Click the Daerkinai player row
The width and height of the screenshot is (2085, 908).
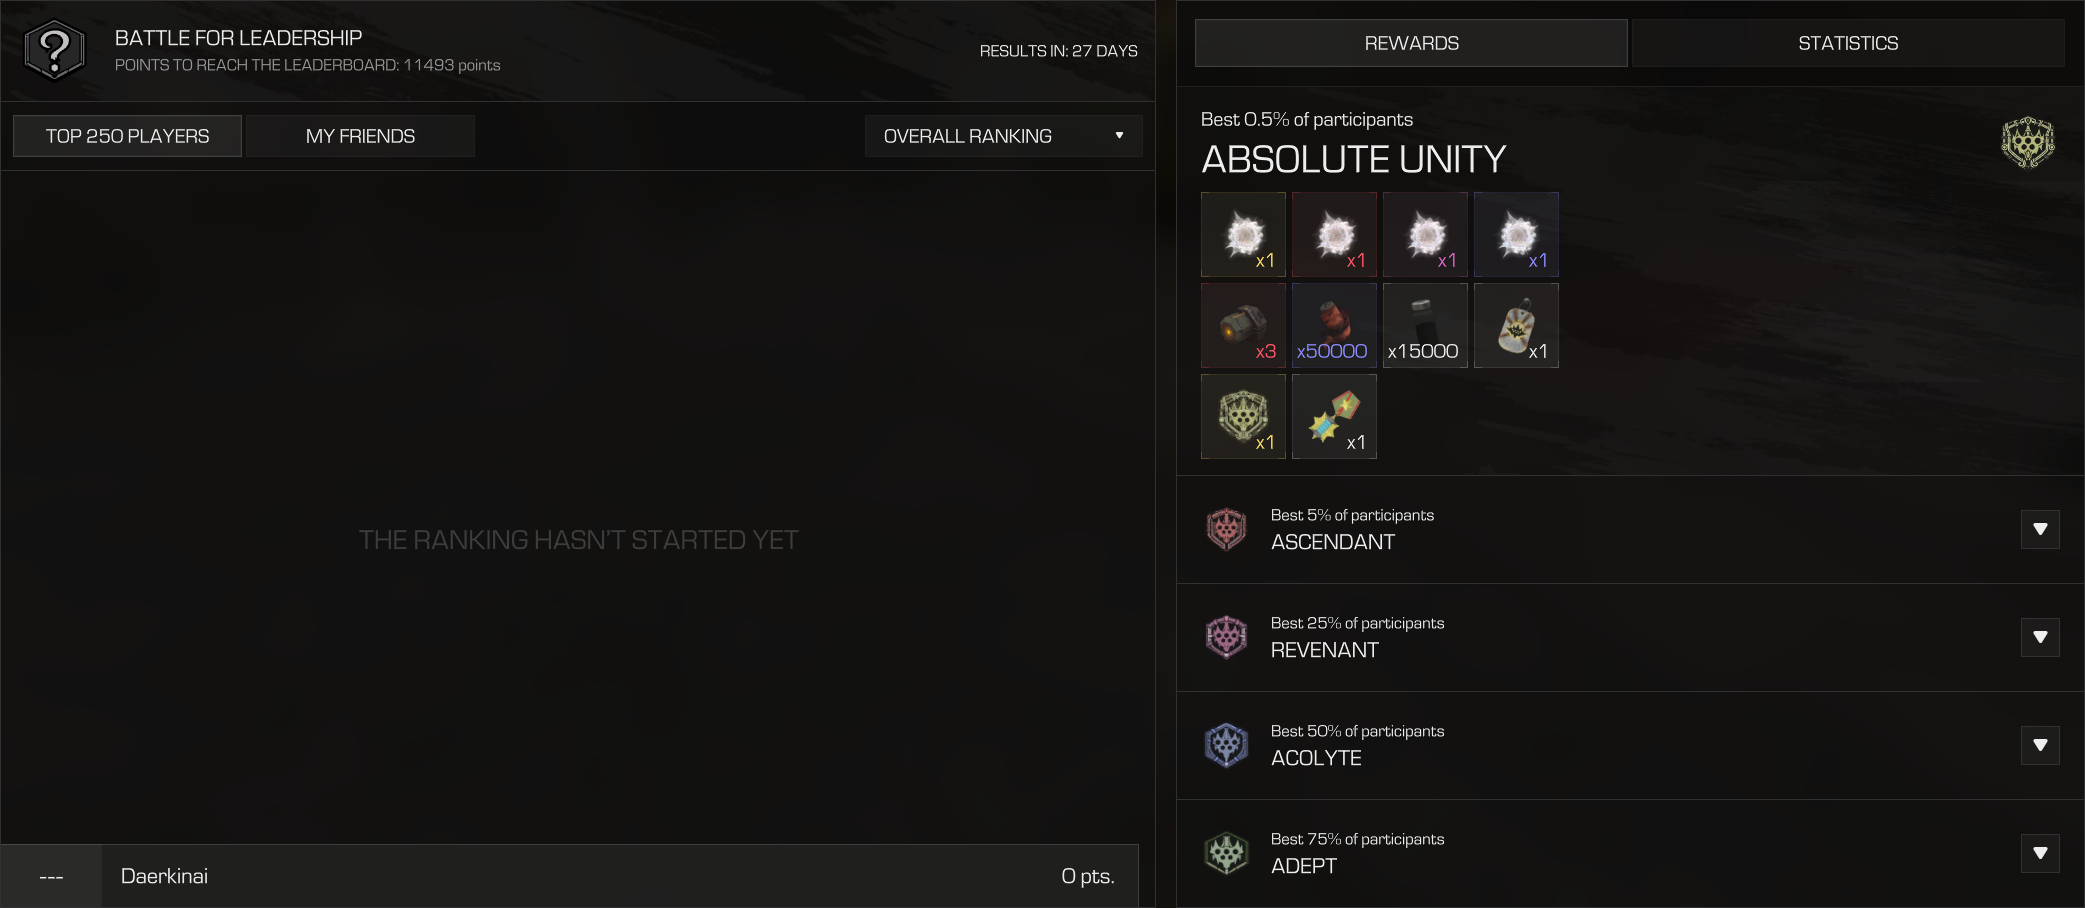coord(569,876)
